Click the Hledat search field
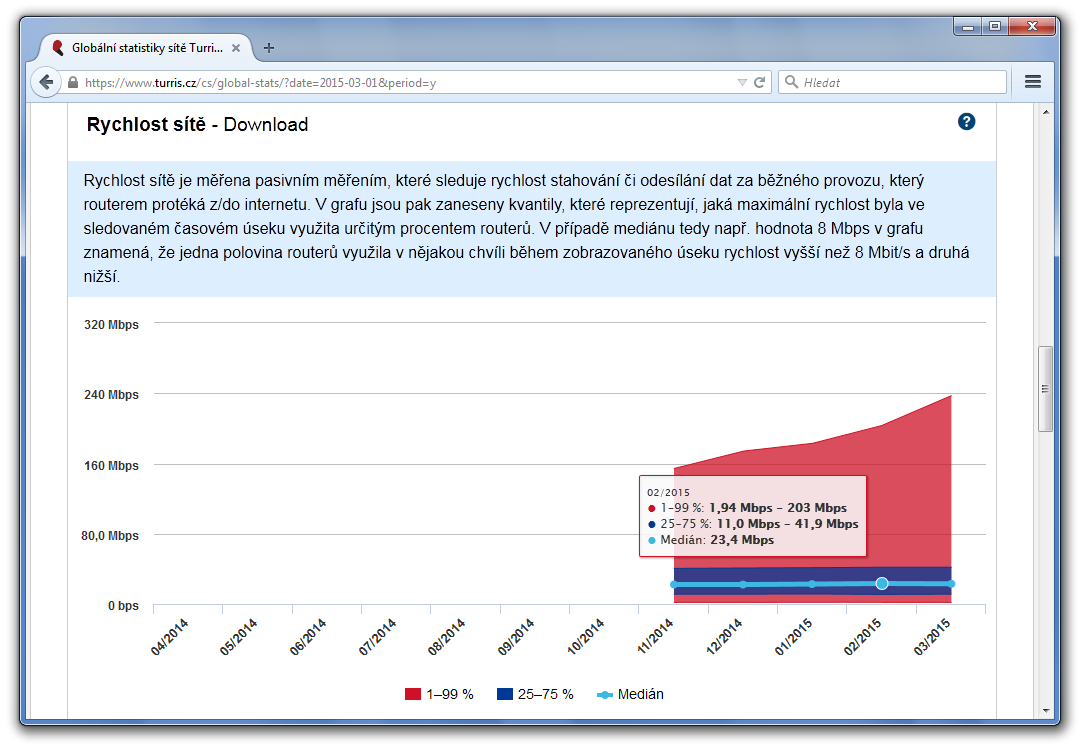The image size is (1089, 746). [x=900, y=83]
